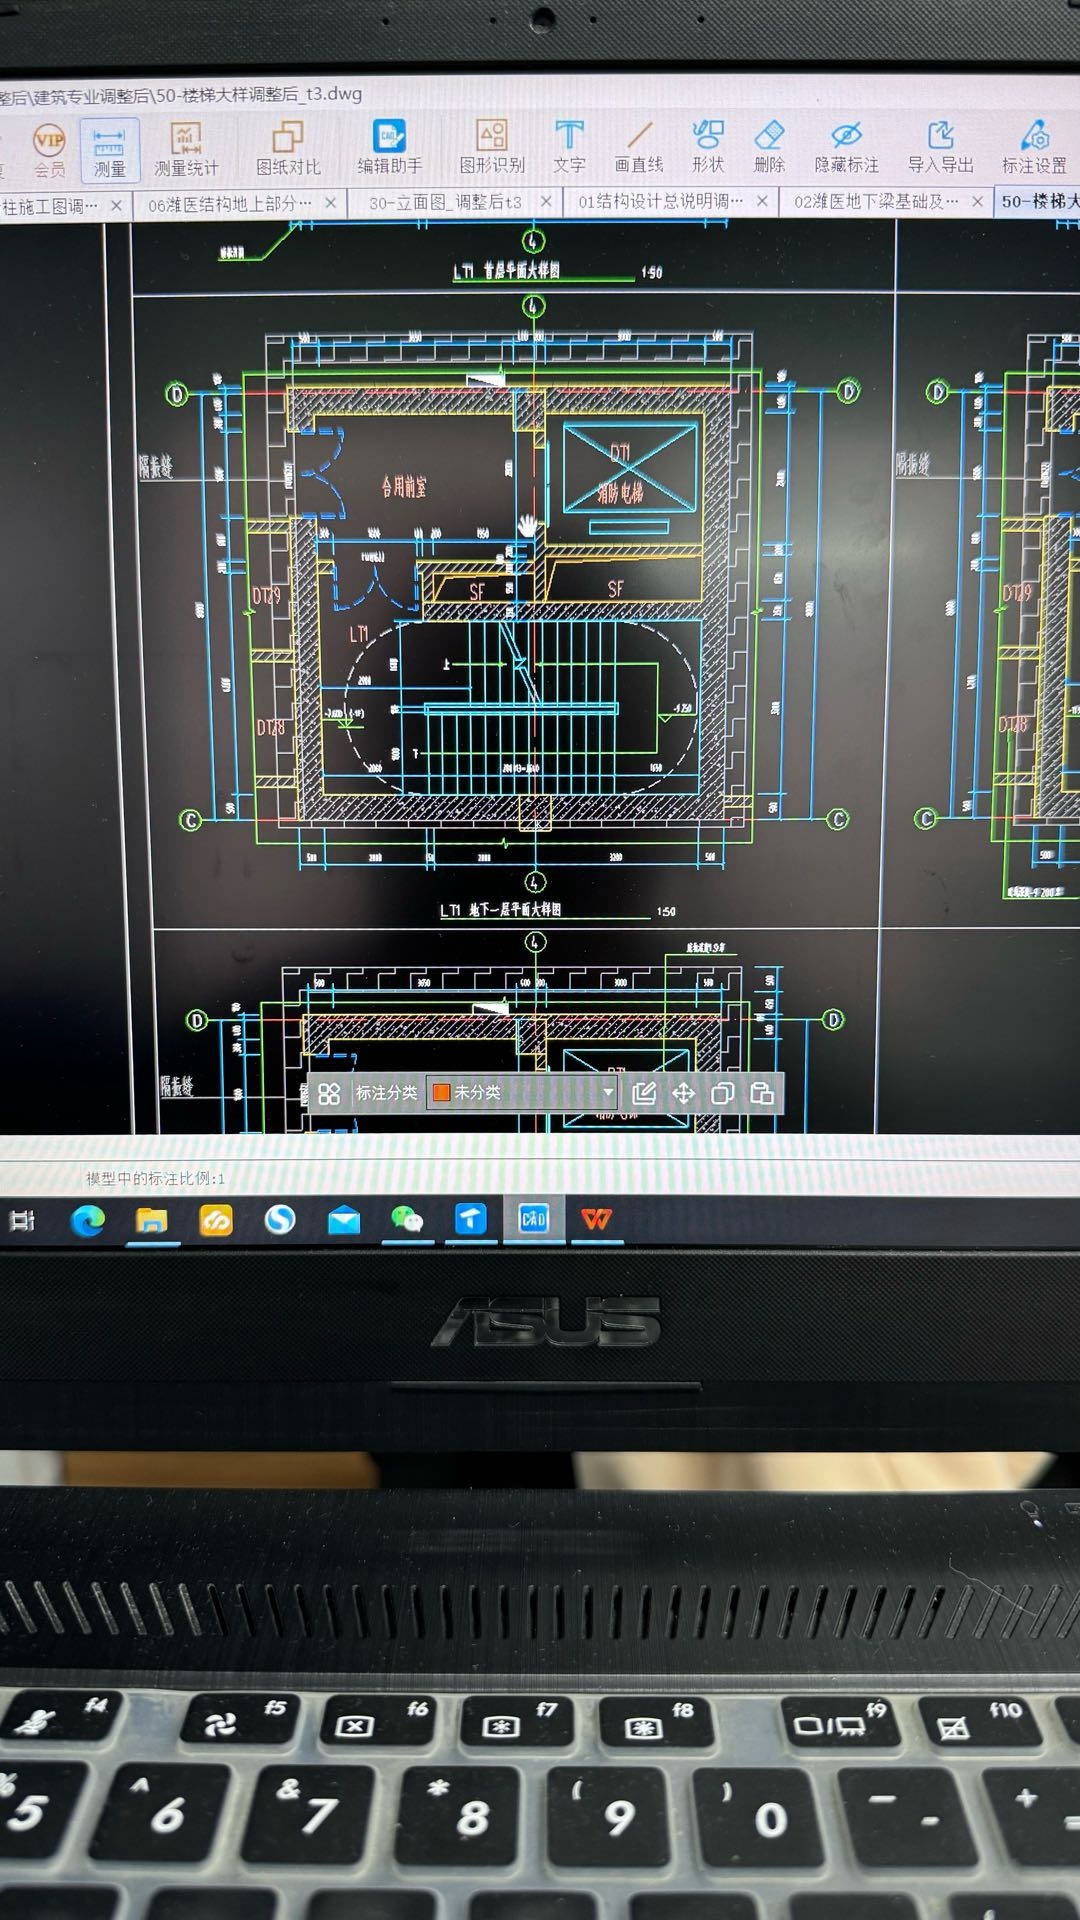Screen dimensions: 1080x1920
Task: Open 测量统计 measurement statistics
Action: 186,150
